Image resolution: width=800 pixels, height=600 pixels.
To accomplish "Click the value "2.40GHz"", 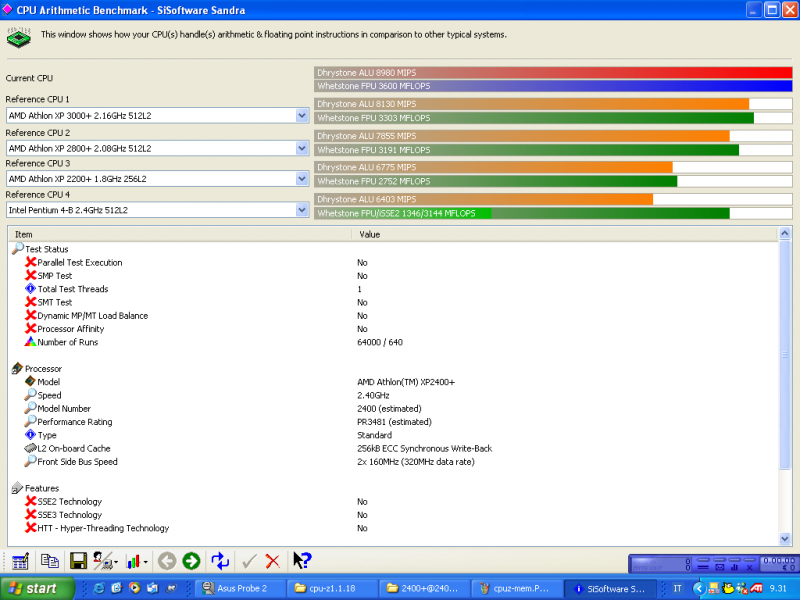I will tap(373, 395).
